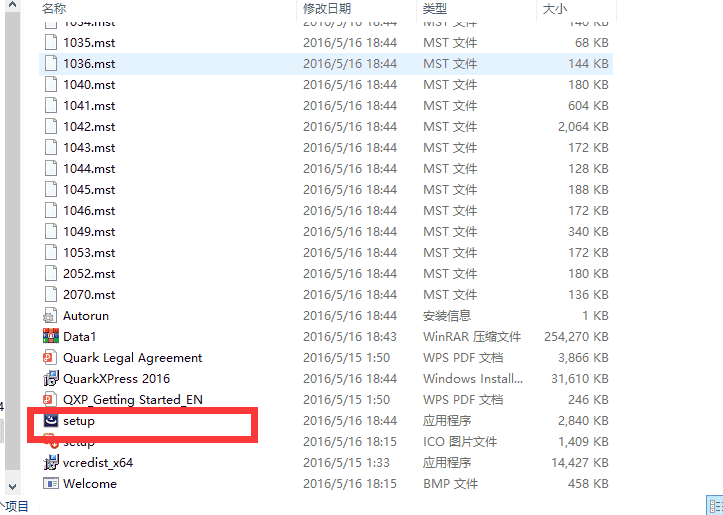Viewport: 723px width, 515px height.
Task: Click the QXP_Getting Started_EN PDF icon
Action: point(50,399)
